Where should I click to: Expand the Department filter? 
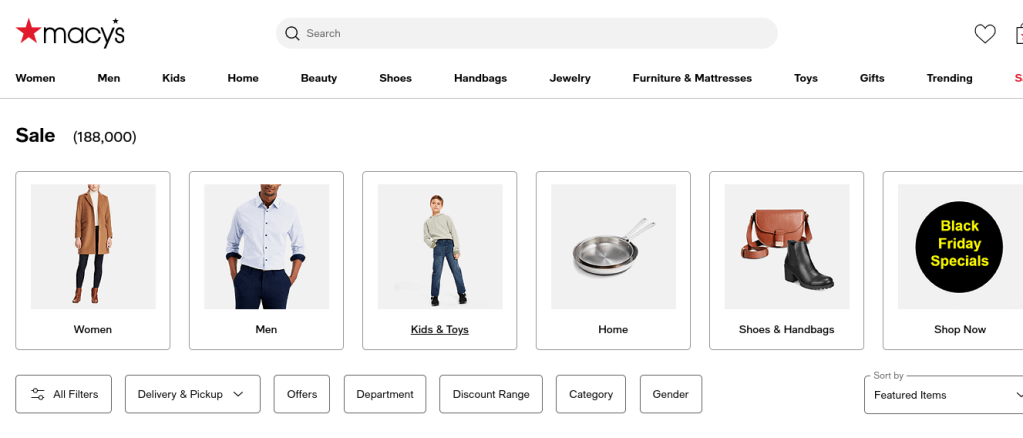tap(385, 394)
